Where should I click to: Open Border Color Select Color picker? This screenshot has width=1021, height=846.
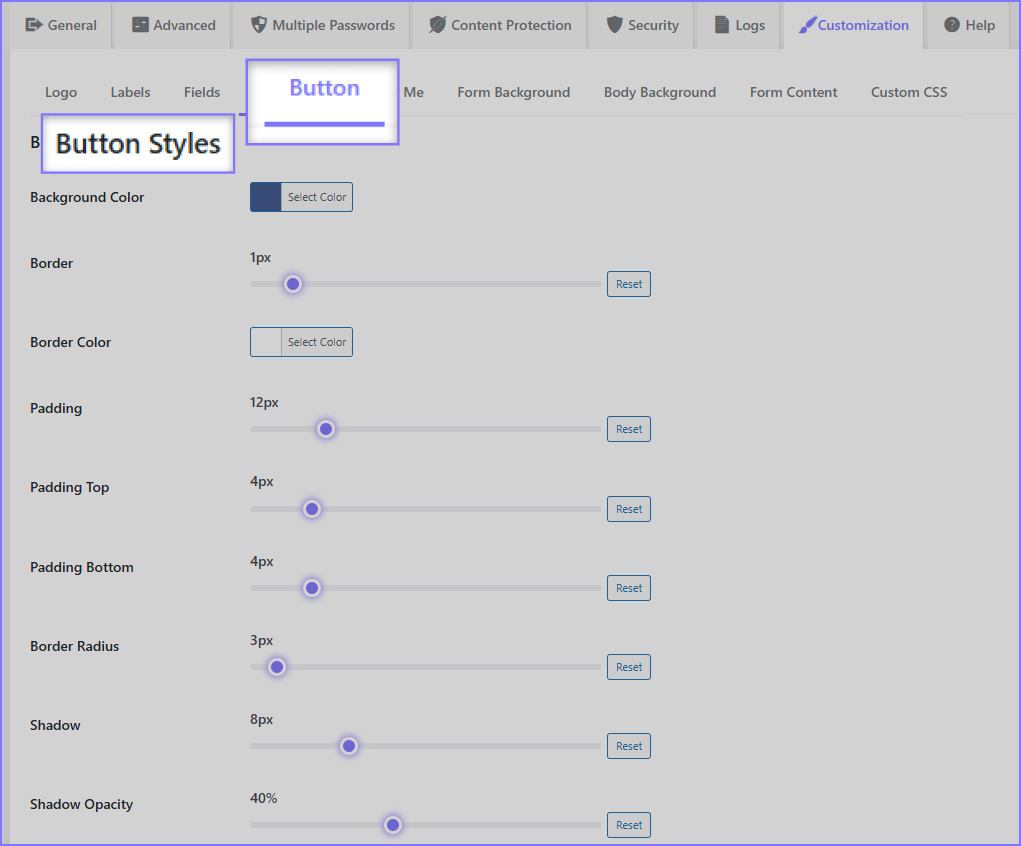[317, 342]
